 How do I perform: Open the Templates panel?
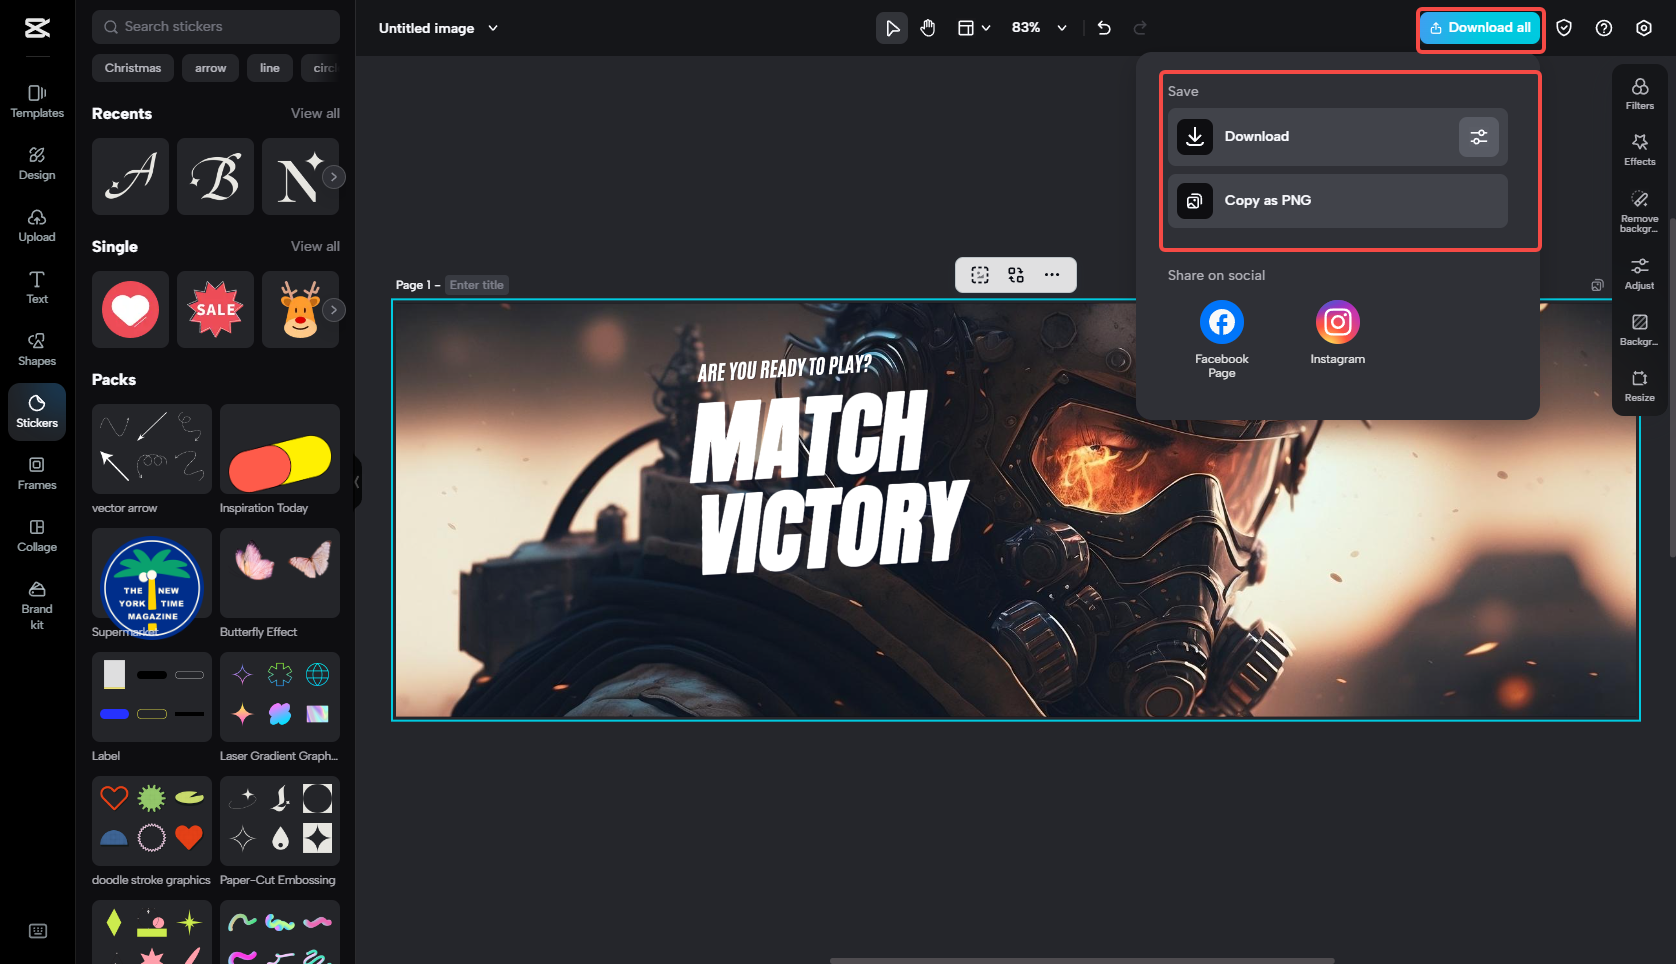coord(37,101)
